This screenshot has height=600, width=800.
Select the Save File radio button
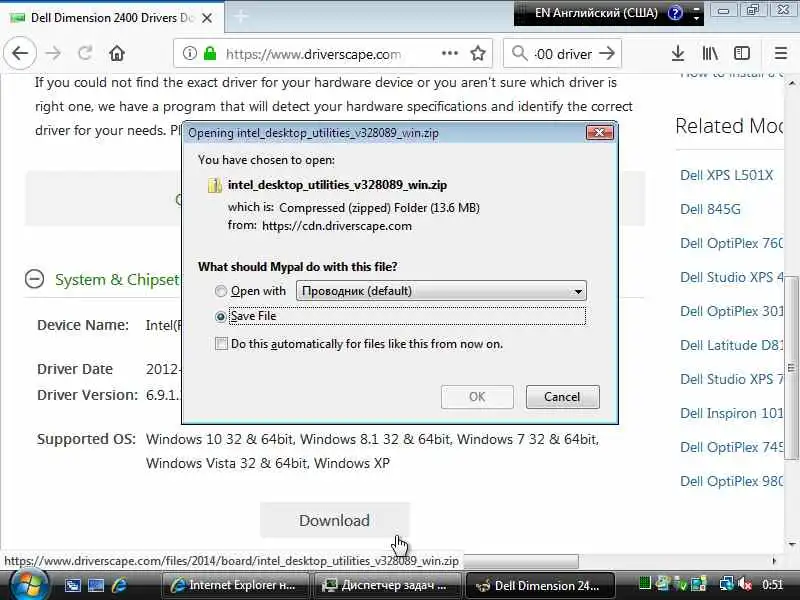click(220, 316)
